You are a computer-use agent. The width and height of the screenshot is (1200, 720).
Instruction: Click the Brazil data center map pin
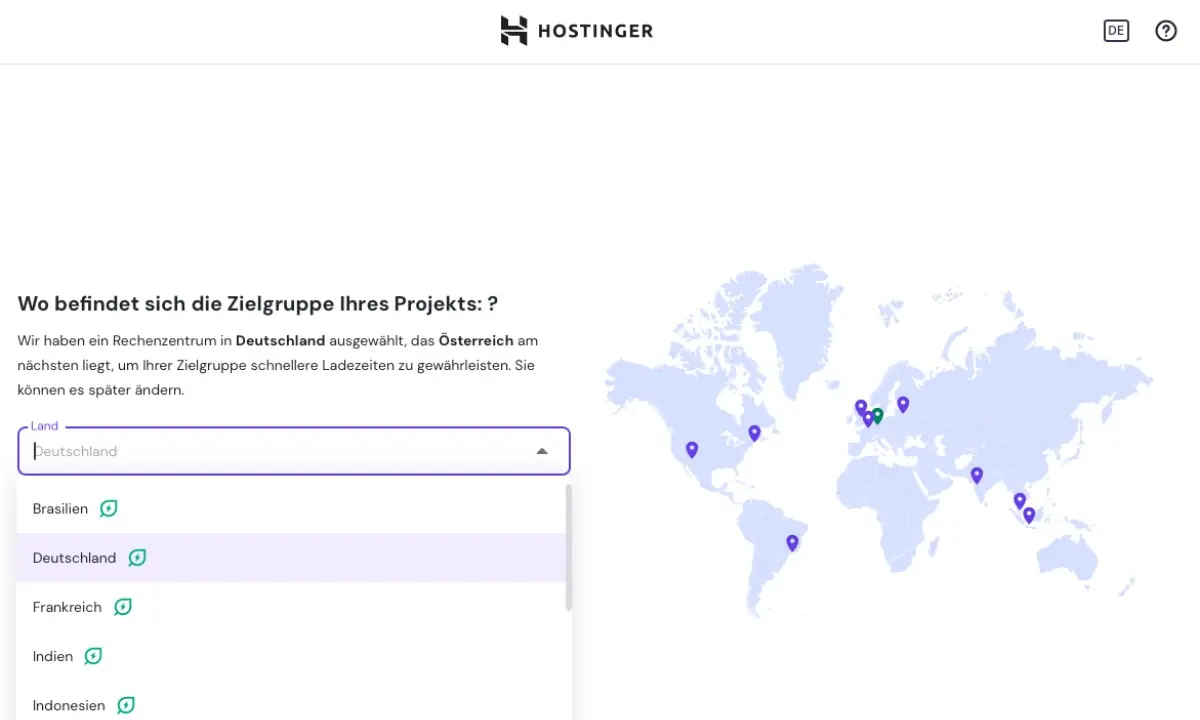[x=792, y=542]
